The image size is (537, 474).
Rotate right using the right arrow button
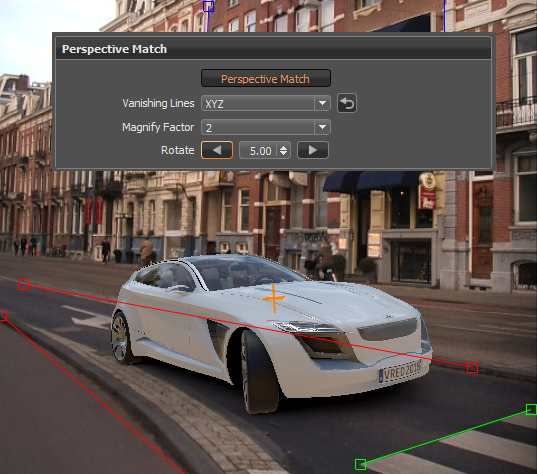313,150
